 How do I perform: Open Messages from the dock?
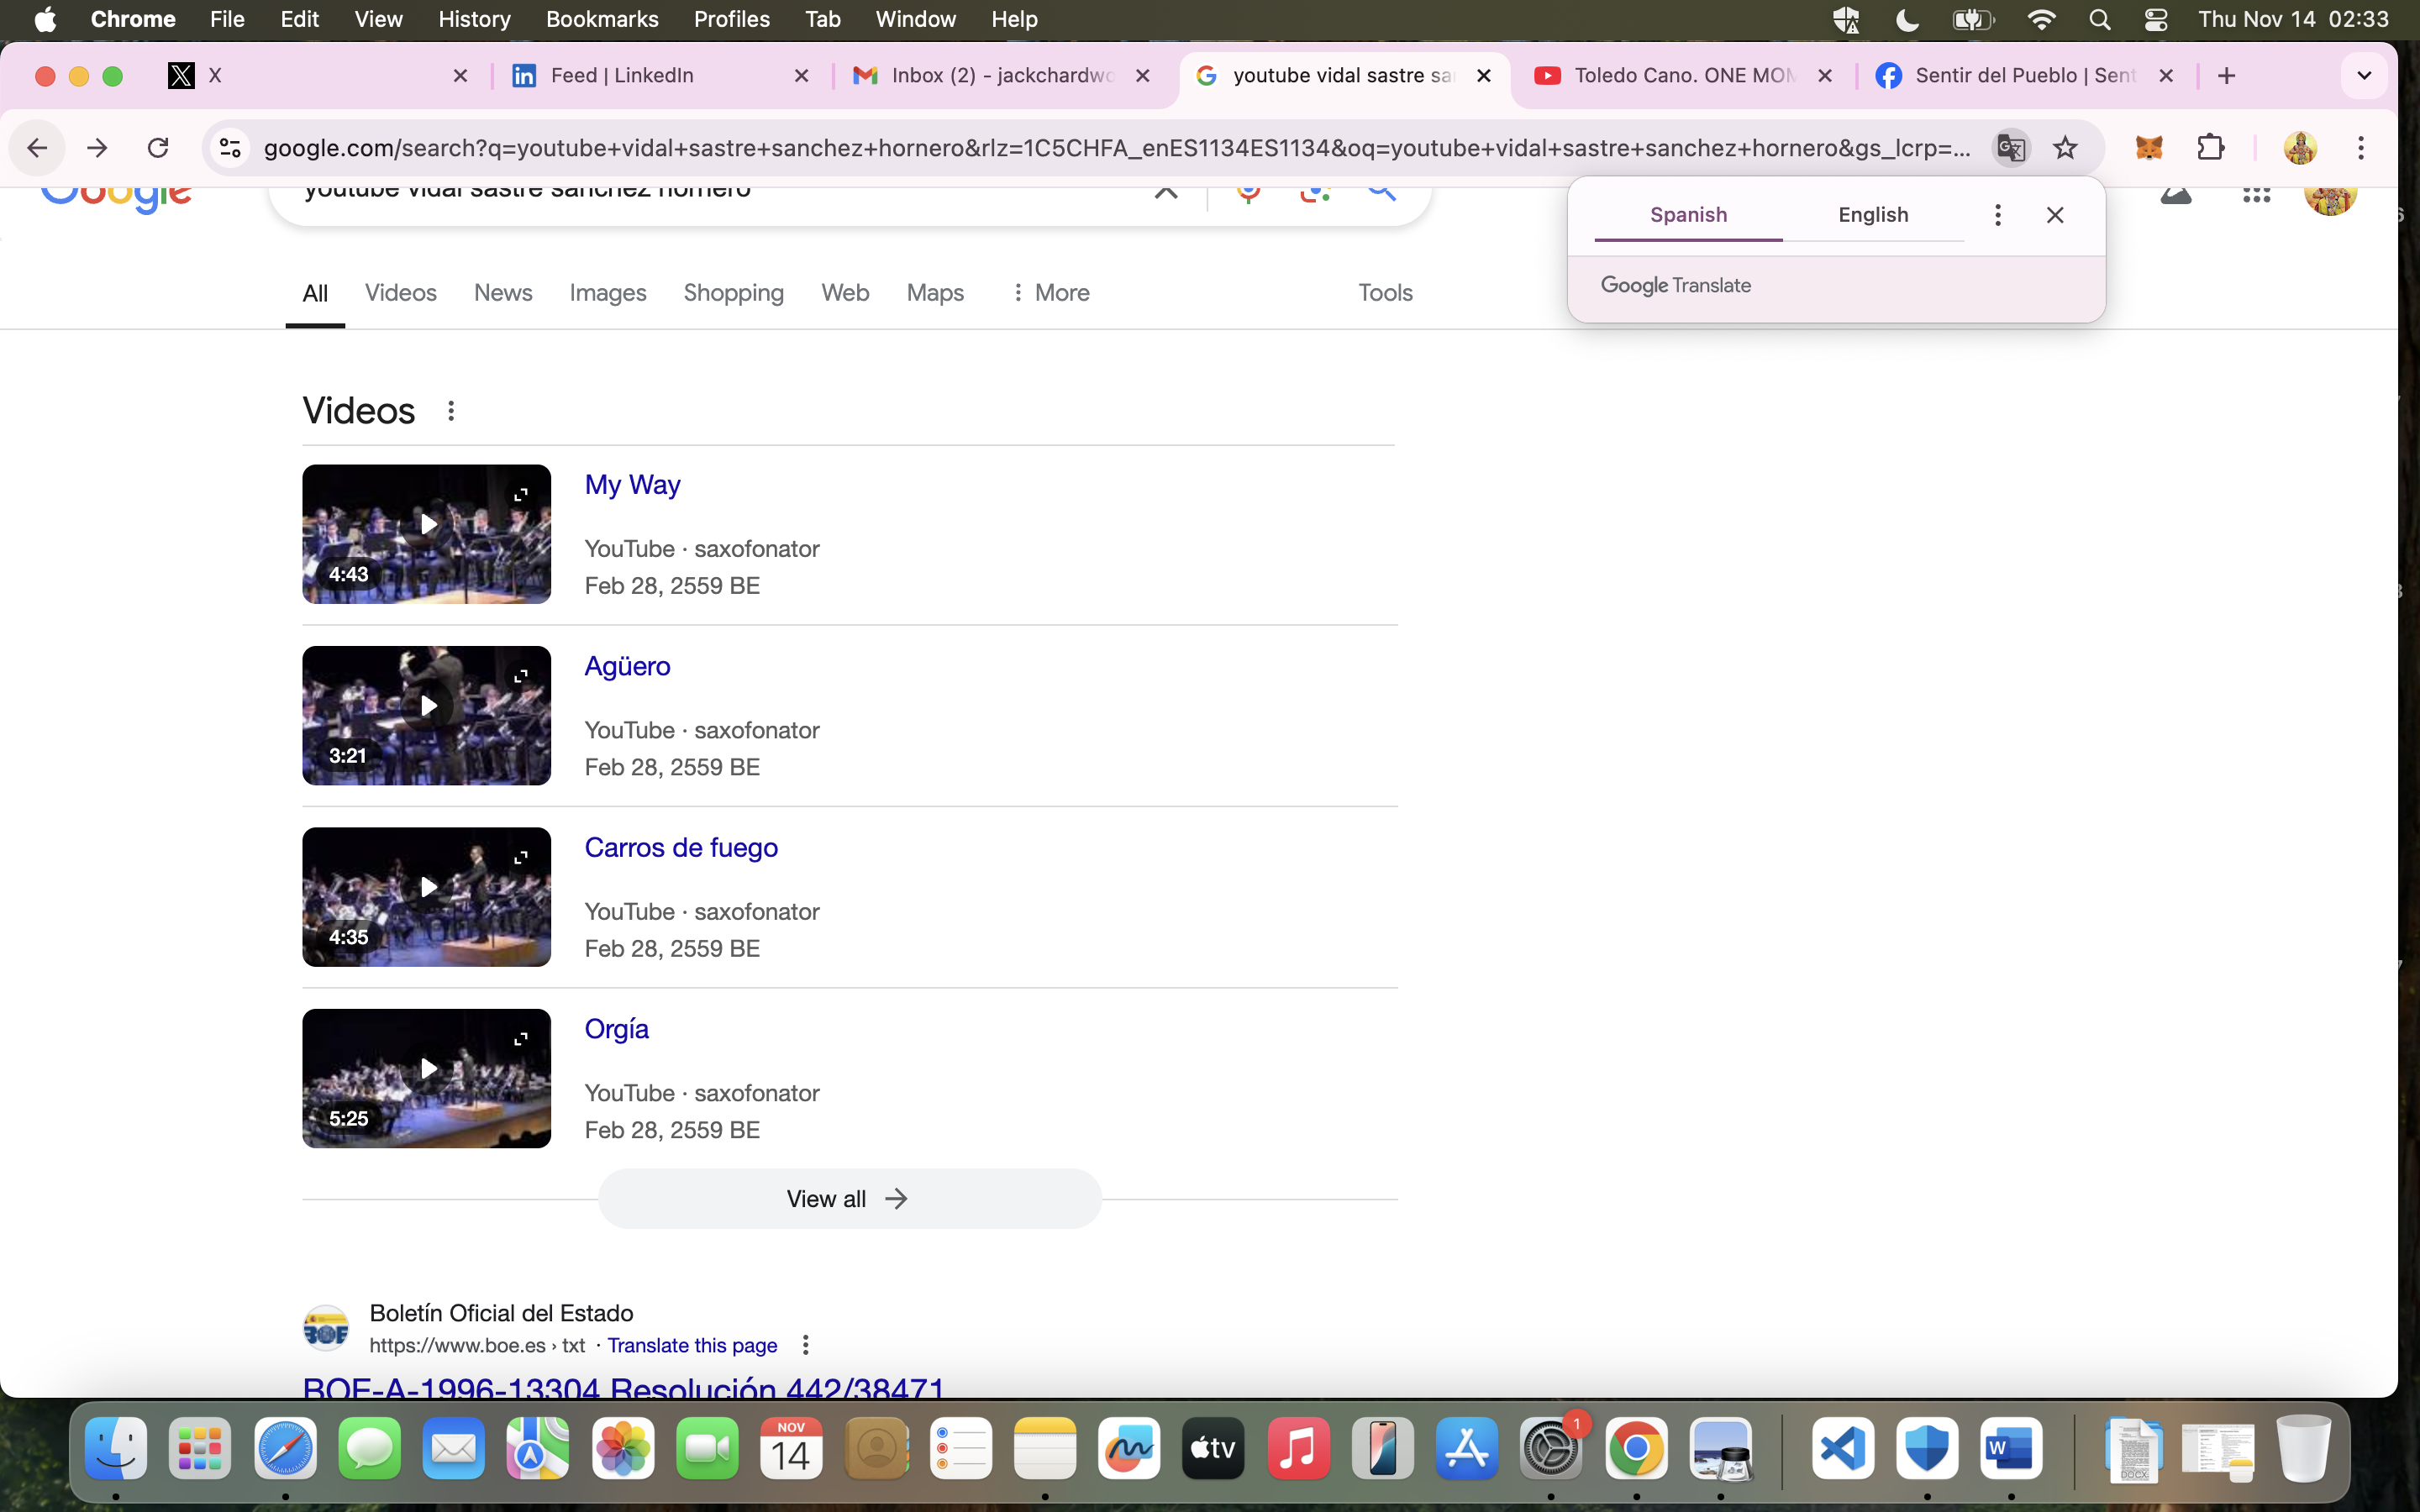pos(369,1448)
